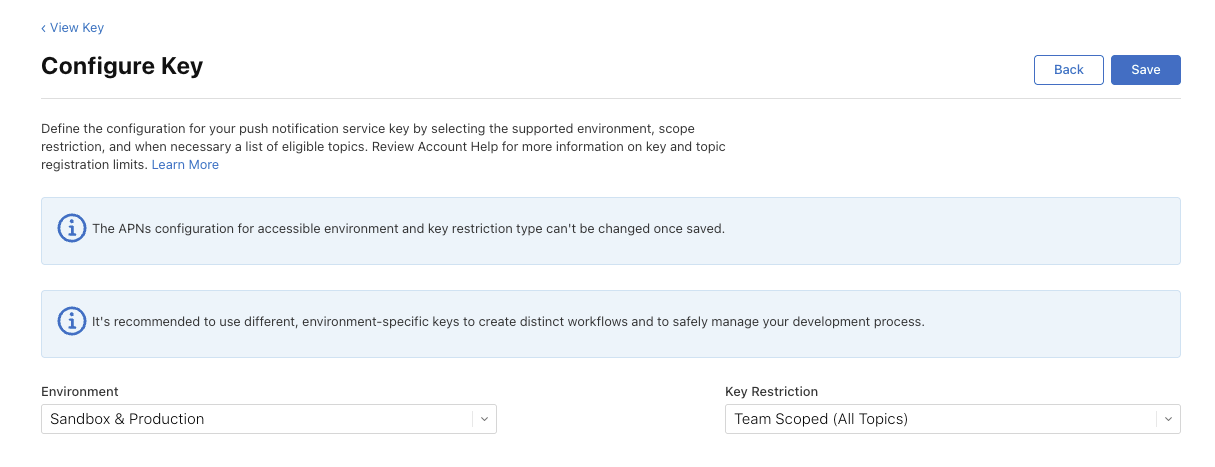The width and height of the screenshot is (1215, 467).
Task: Click the APNs configuration can't be changed message
Action: coord(408,229)
